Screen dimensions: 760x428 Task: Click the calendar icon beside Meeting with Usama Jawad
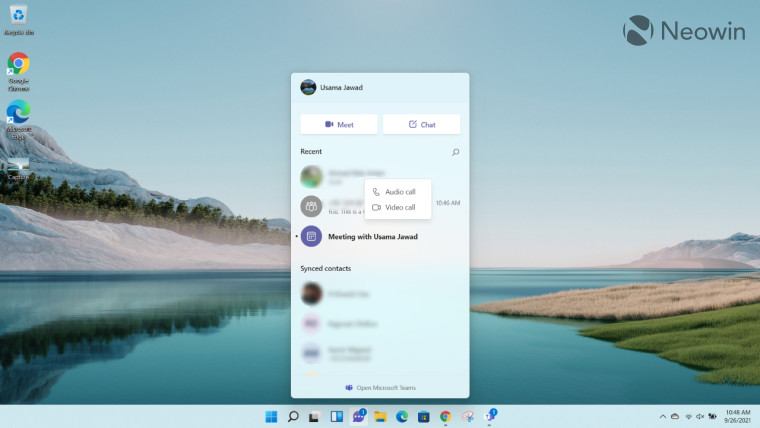[311, 237]
